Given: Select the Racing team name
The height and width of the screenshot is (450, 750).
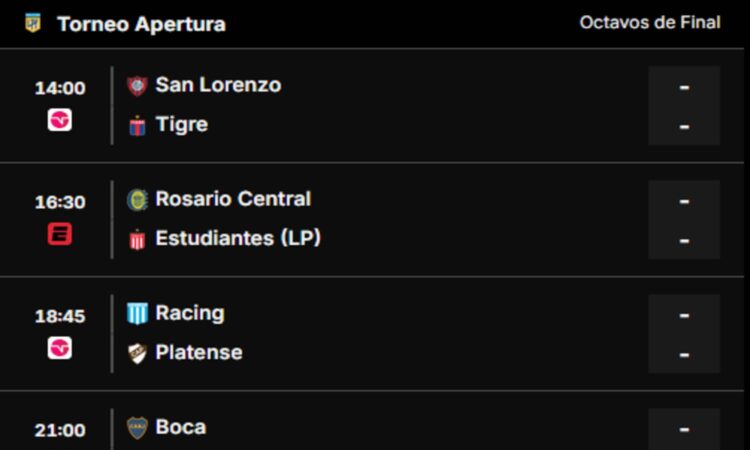Looking at the screenshot, I should click(190, 313).
